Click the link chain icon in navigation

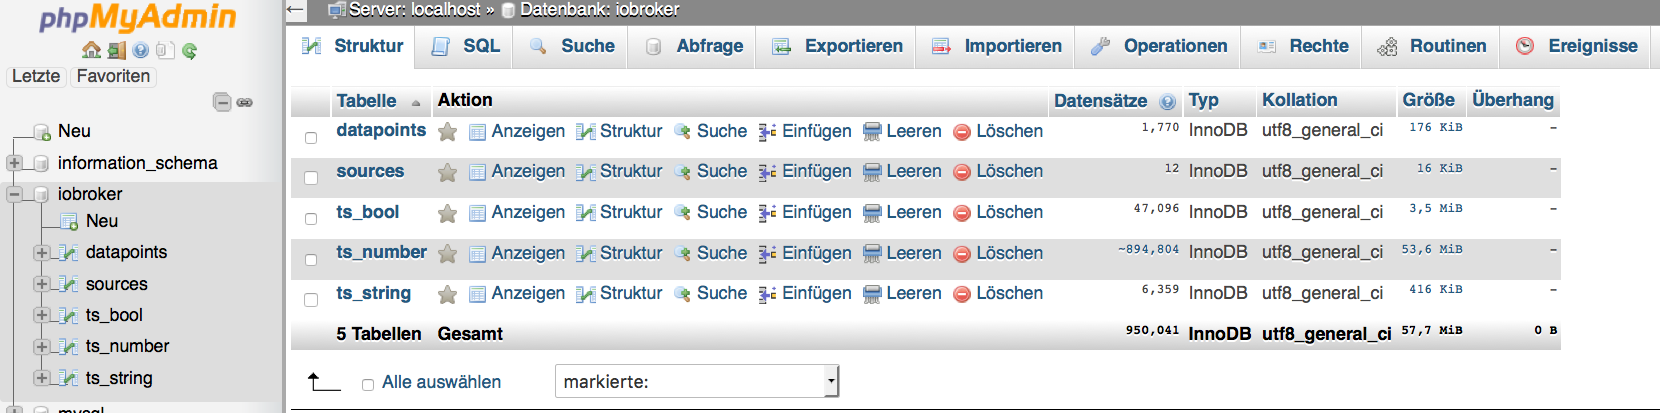coord(245,102)
